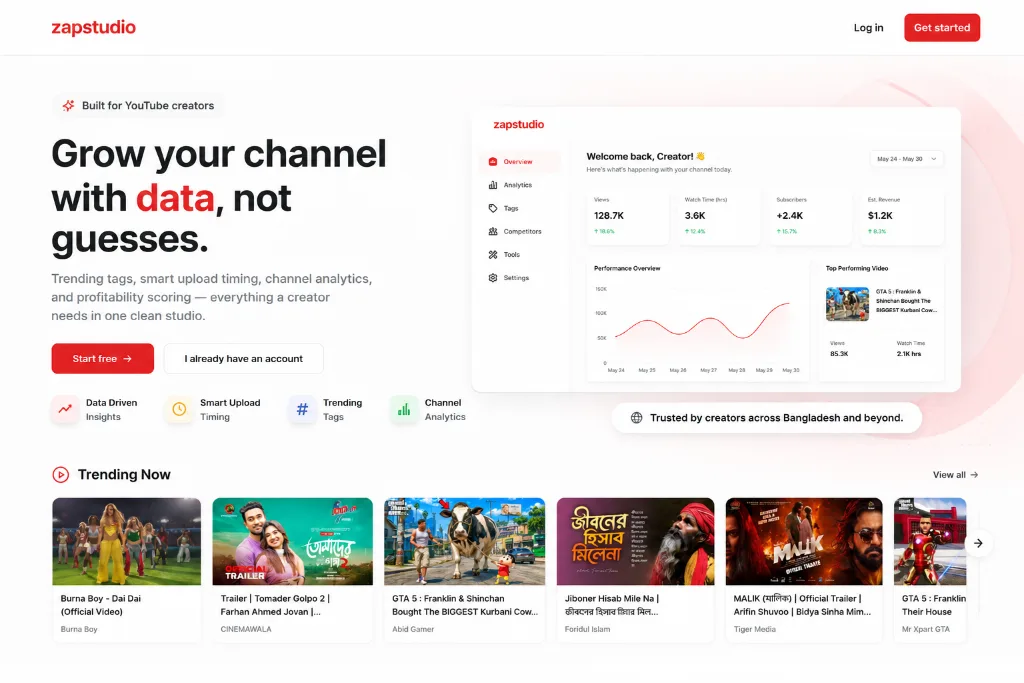The height and width of the screenshot is (683, 1024).
Task: Click the Data Driven Insights trend icon
Action: 65,409
